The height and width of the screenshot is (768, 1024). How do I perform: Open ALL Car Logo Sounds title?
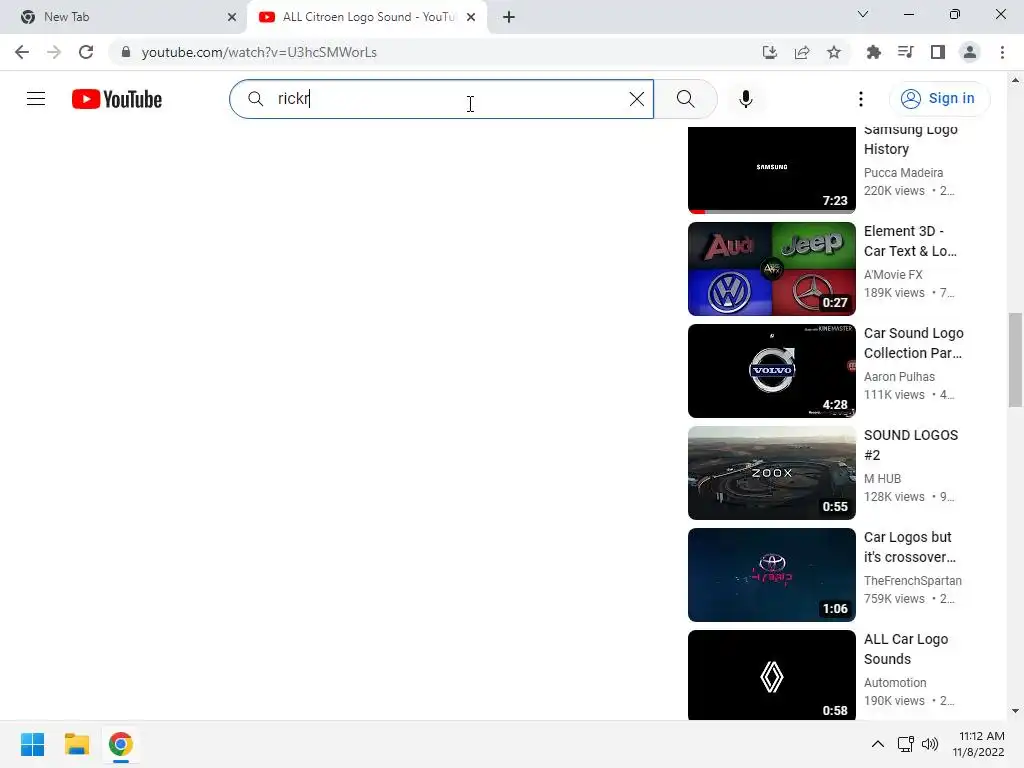[906, 648]
